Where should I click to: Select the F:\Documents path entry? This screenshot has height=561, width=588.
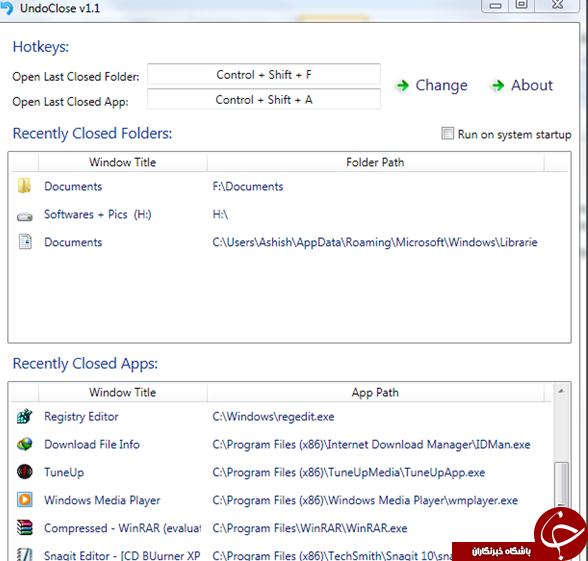[248, 186]
